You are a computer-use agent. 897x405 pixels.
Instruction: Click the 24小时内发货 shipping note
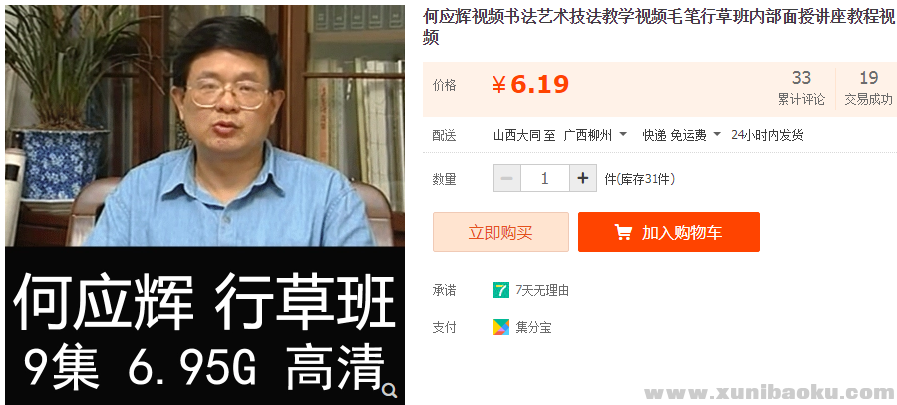[x=767, y=135]
